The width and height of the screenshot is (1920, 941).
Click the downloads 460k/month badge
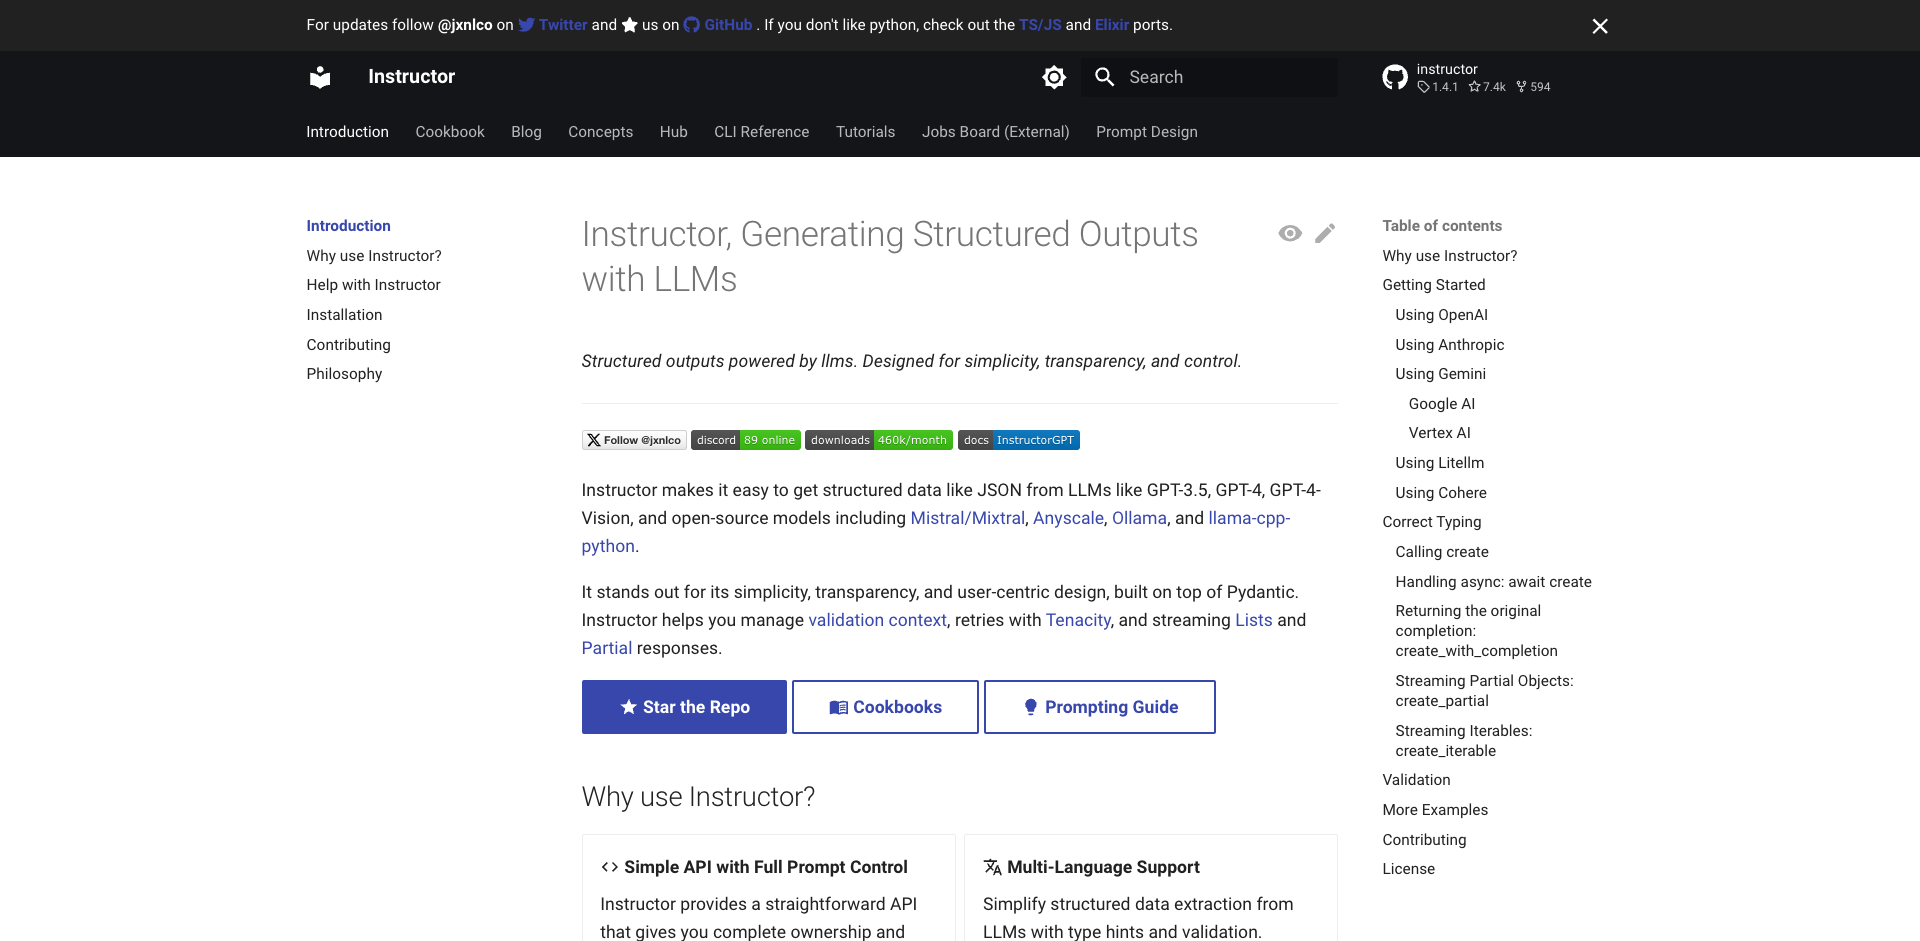coord(879,439)
